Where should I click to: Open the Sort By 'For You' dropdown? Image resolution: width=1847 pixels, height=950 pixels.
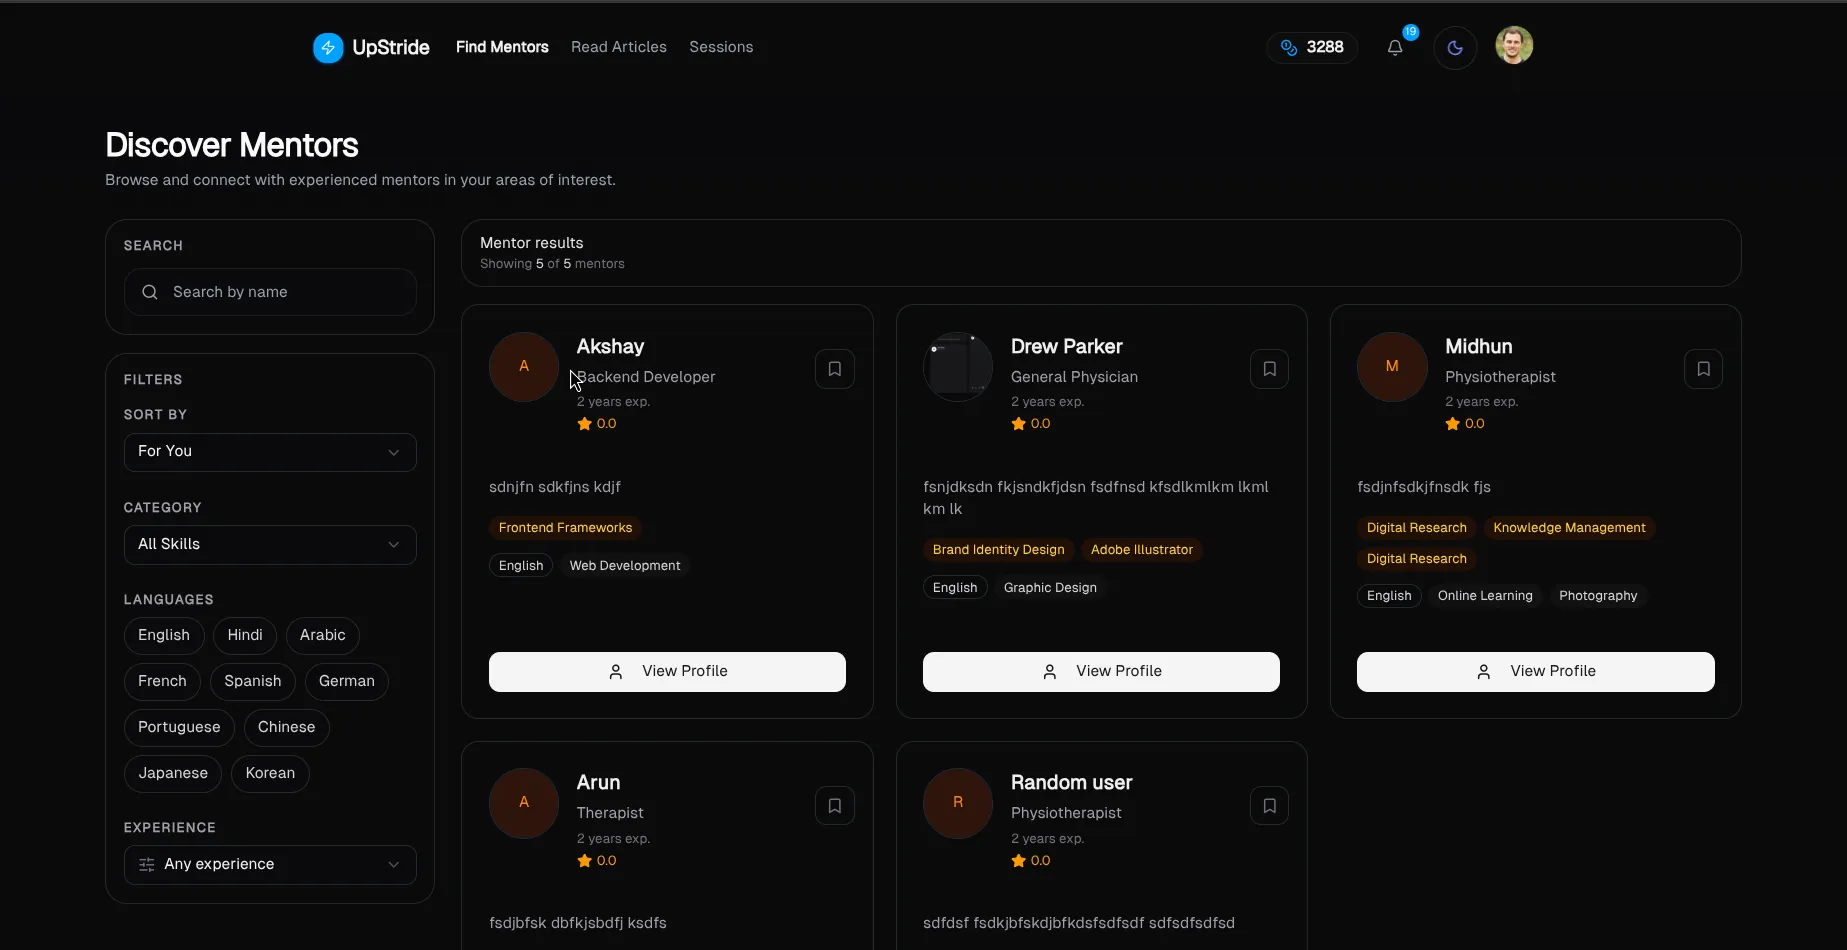[270, 452]
